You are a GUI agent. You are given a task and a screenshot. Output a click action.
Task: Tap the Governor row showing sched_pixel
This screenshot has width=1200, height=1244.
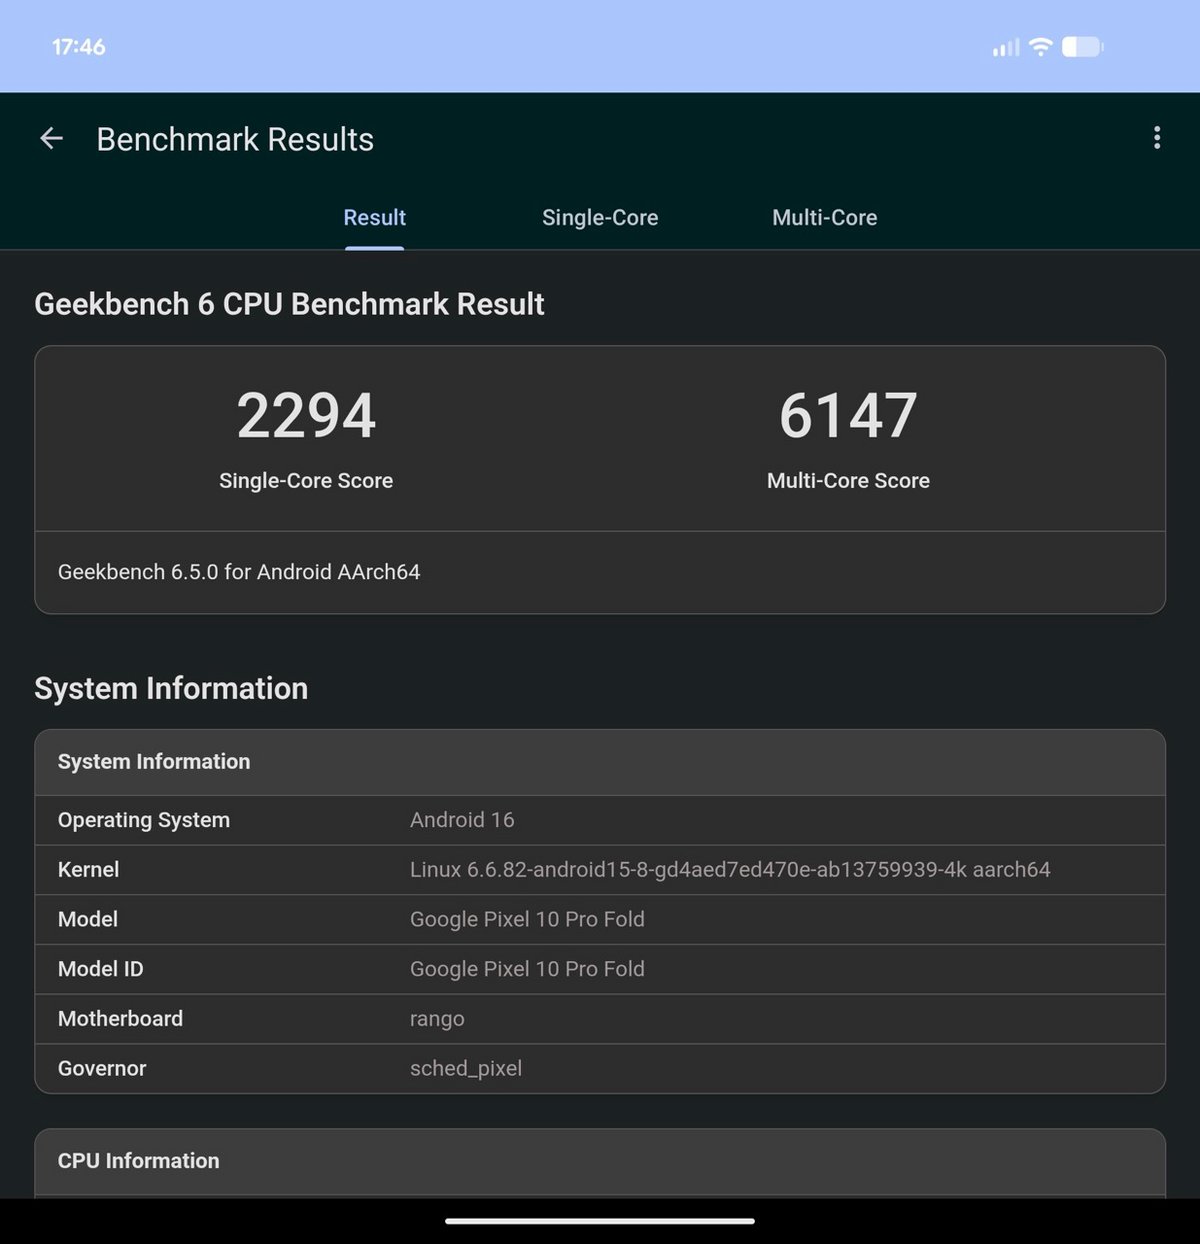tap(600, 1068)
